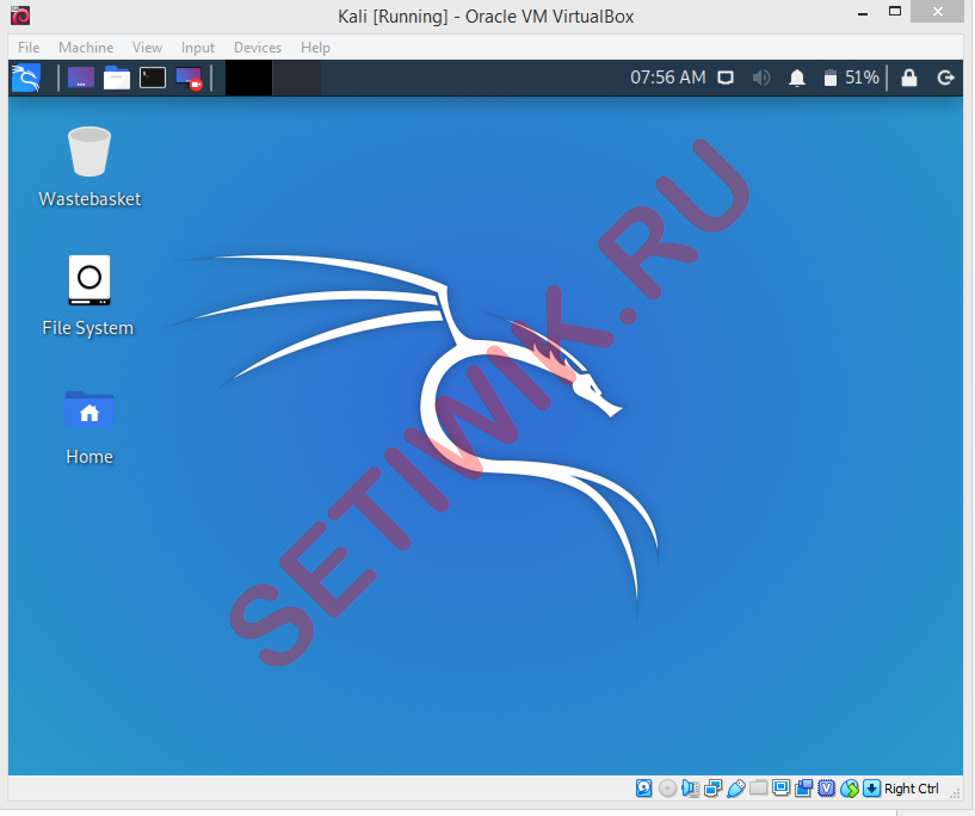Open the Help menu
The image size is (975, 816).
click(315, 47)
